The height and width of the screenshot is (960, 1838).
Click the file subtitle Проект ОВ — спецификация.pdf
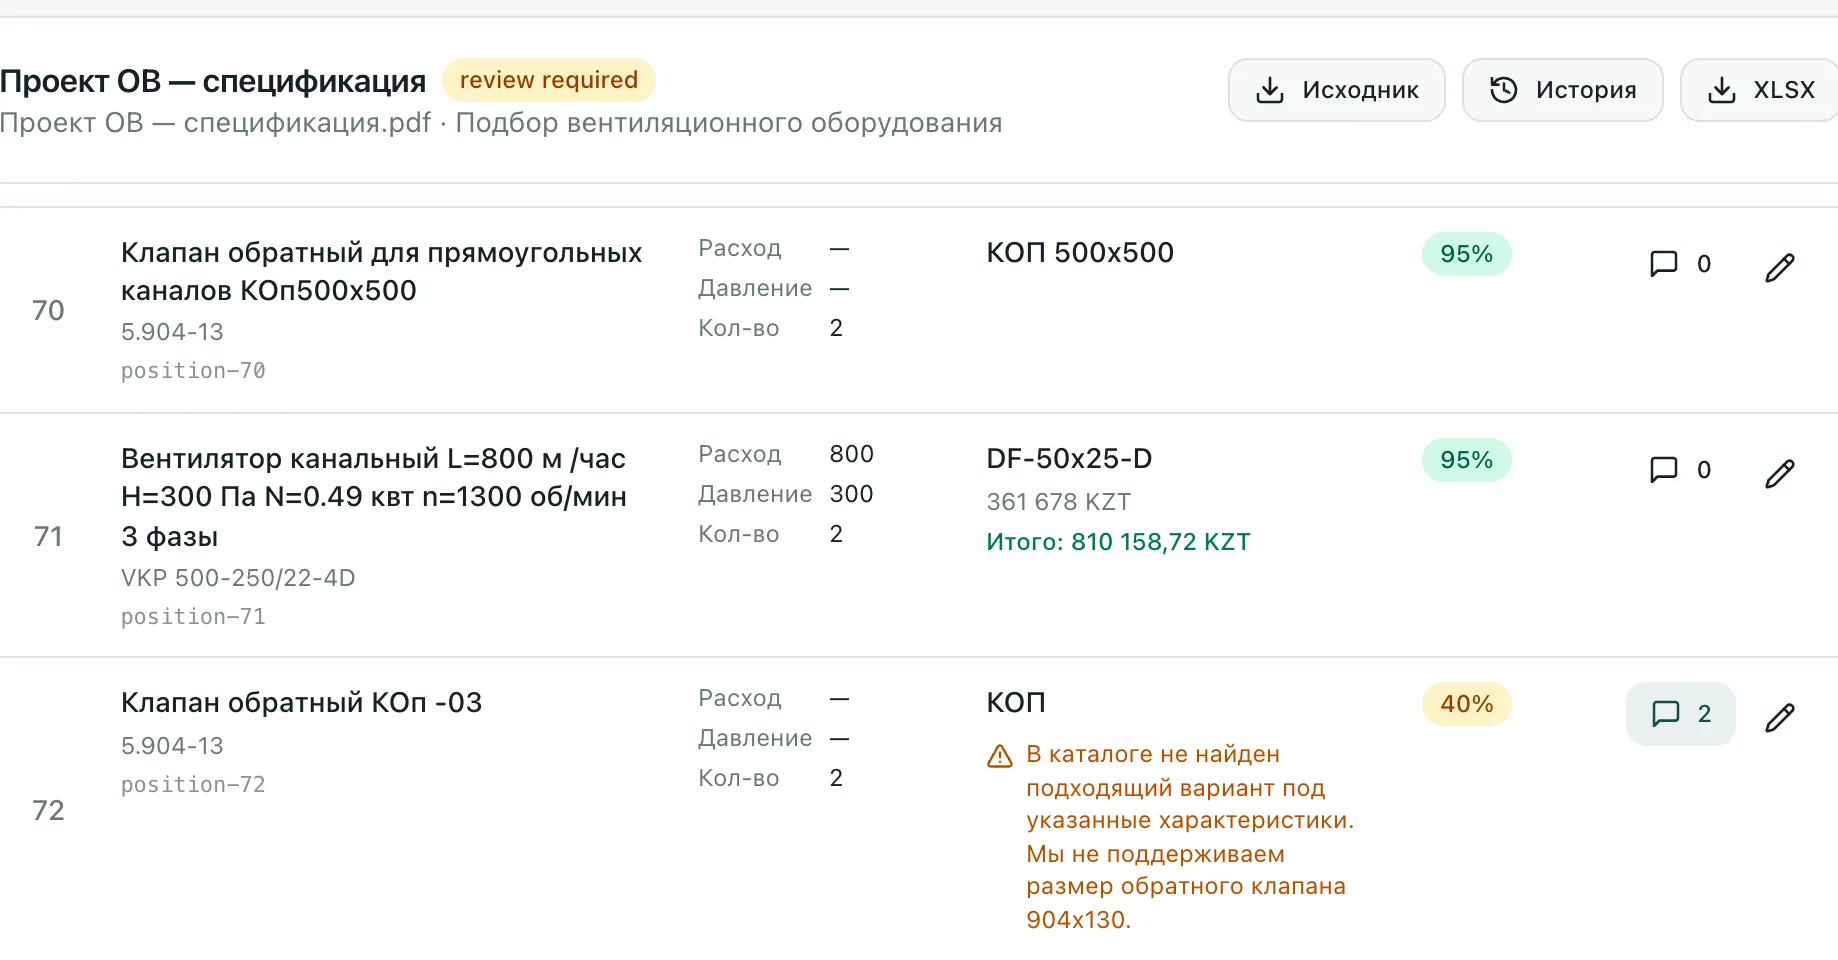(x=215, y=123)
